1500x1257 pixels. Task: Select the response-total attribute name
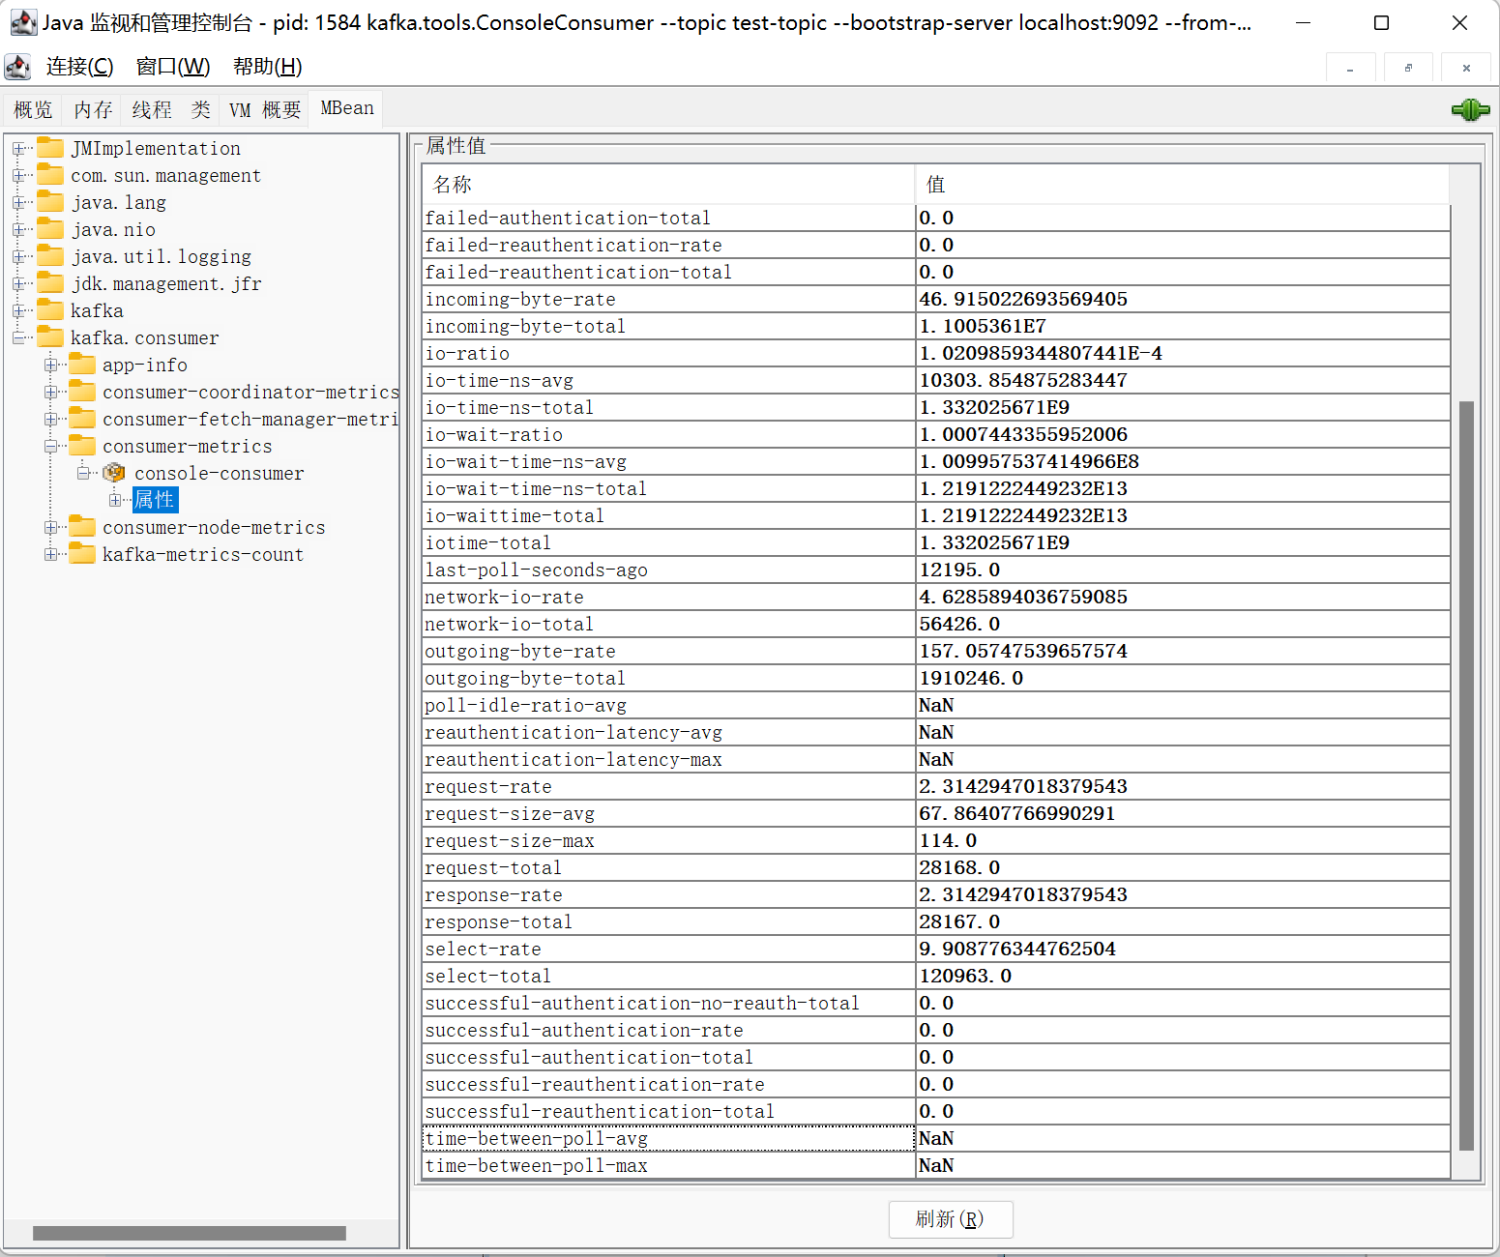coord(499,922)
